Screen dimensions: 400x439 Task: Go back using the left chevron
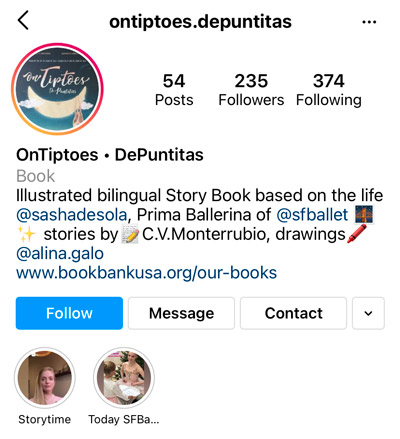(x=23, y=21)
